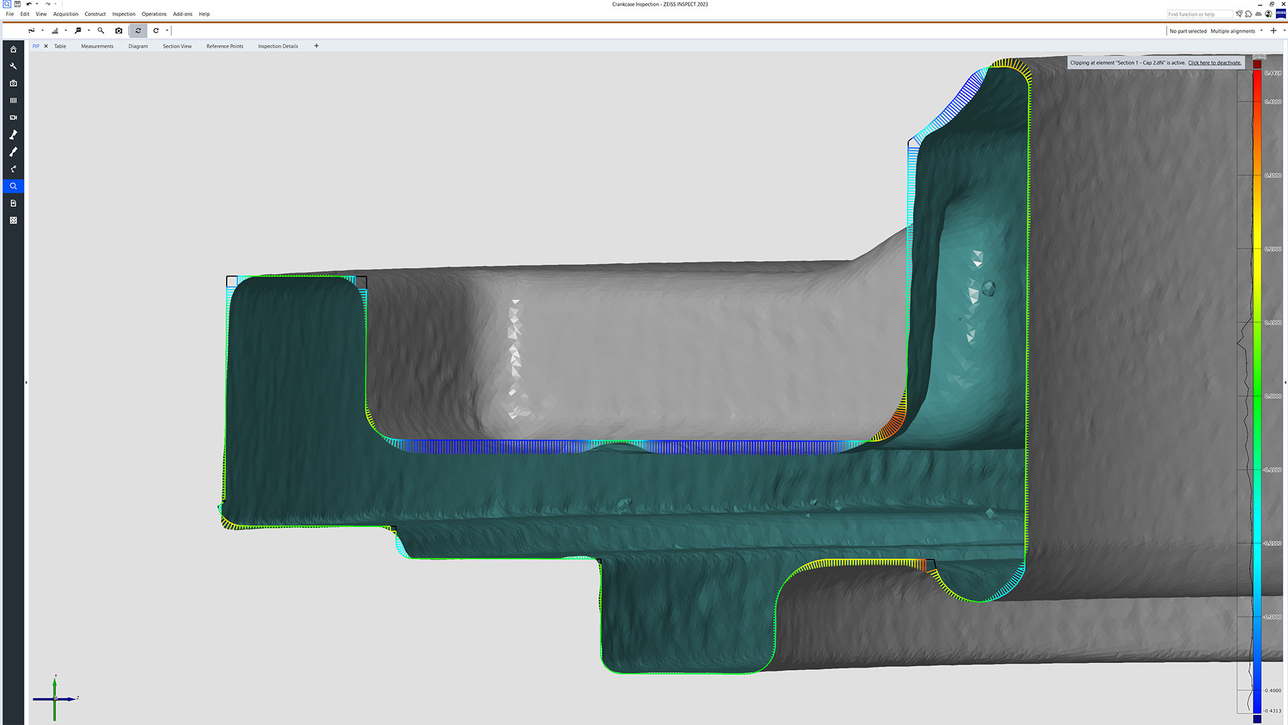Open the Home workspace in the sidebar
Viewport: 1288px width, 725px height.
point(13,49)
